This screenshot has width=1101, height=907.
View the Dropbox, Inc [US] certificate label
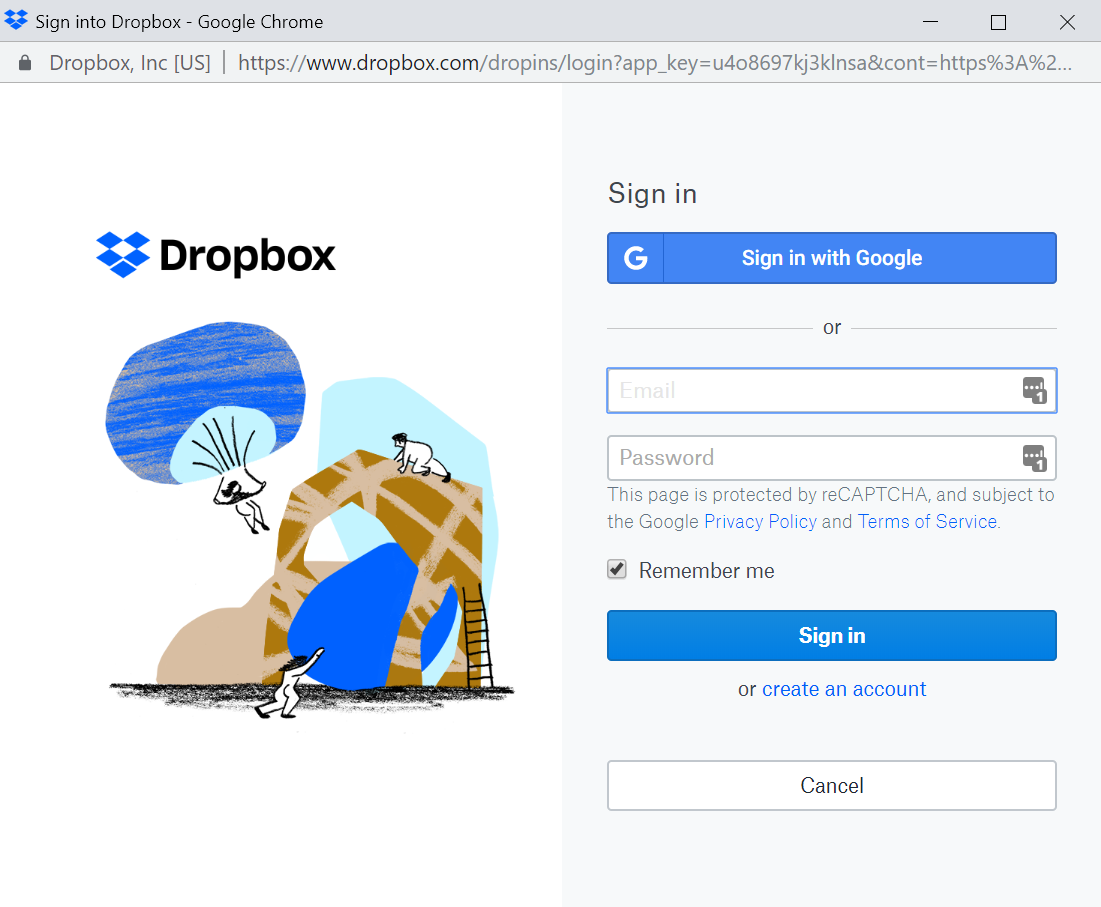click(130, 63)
